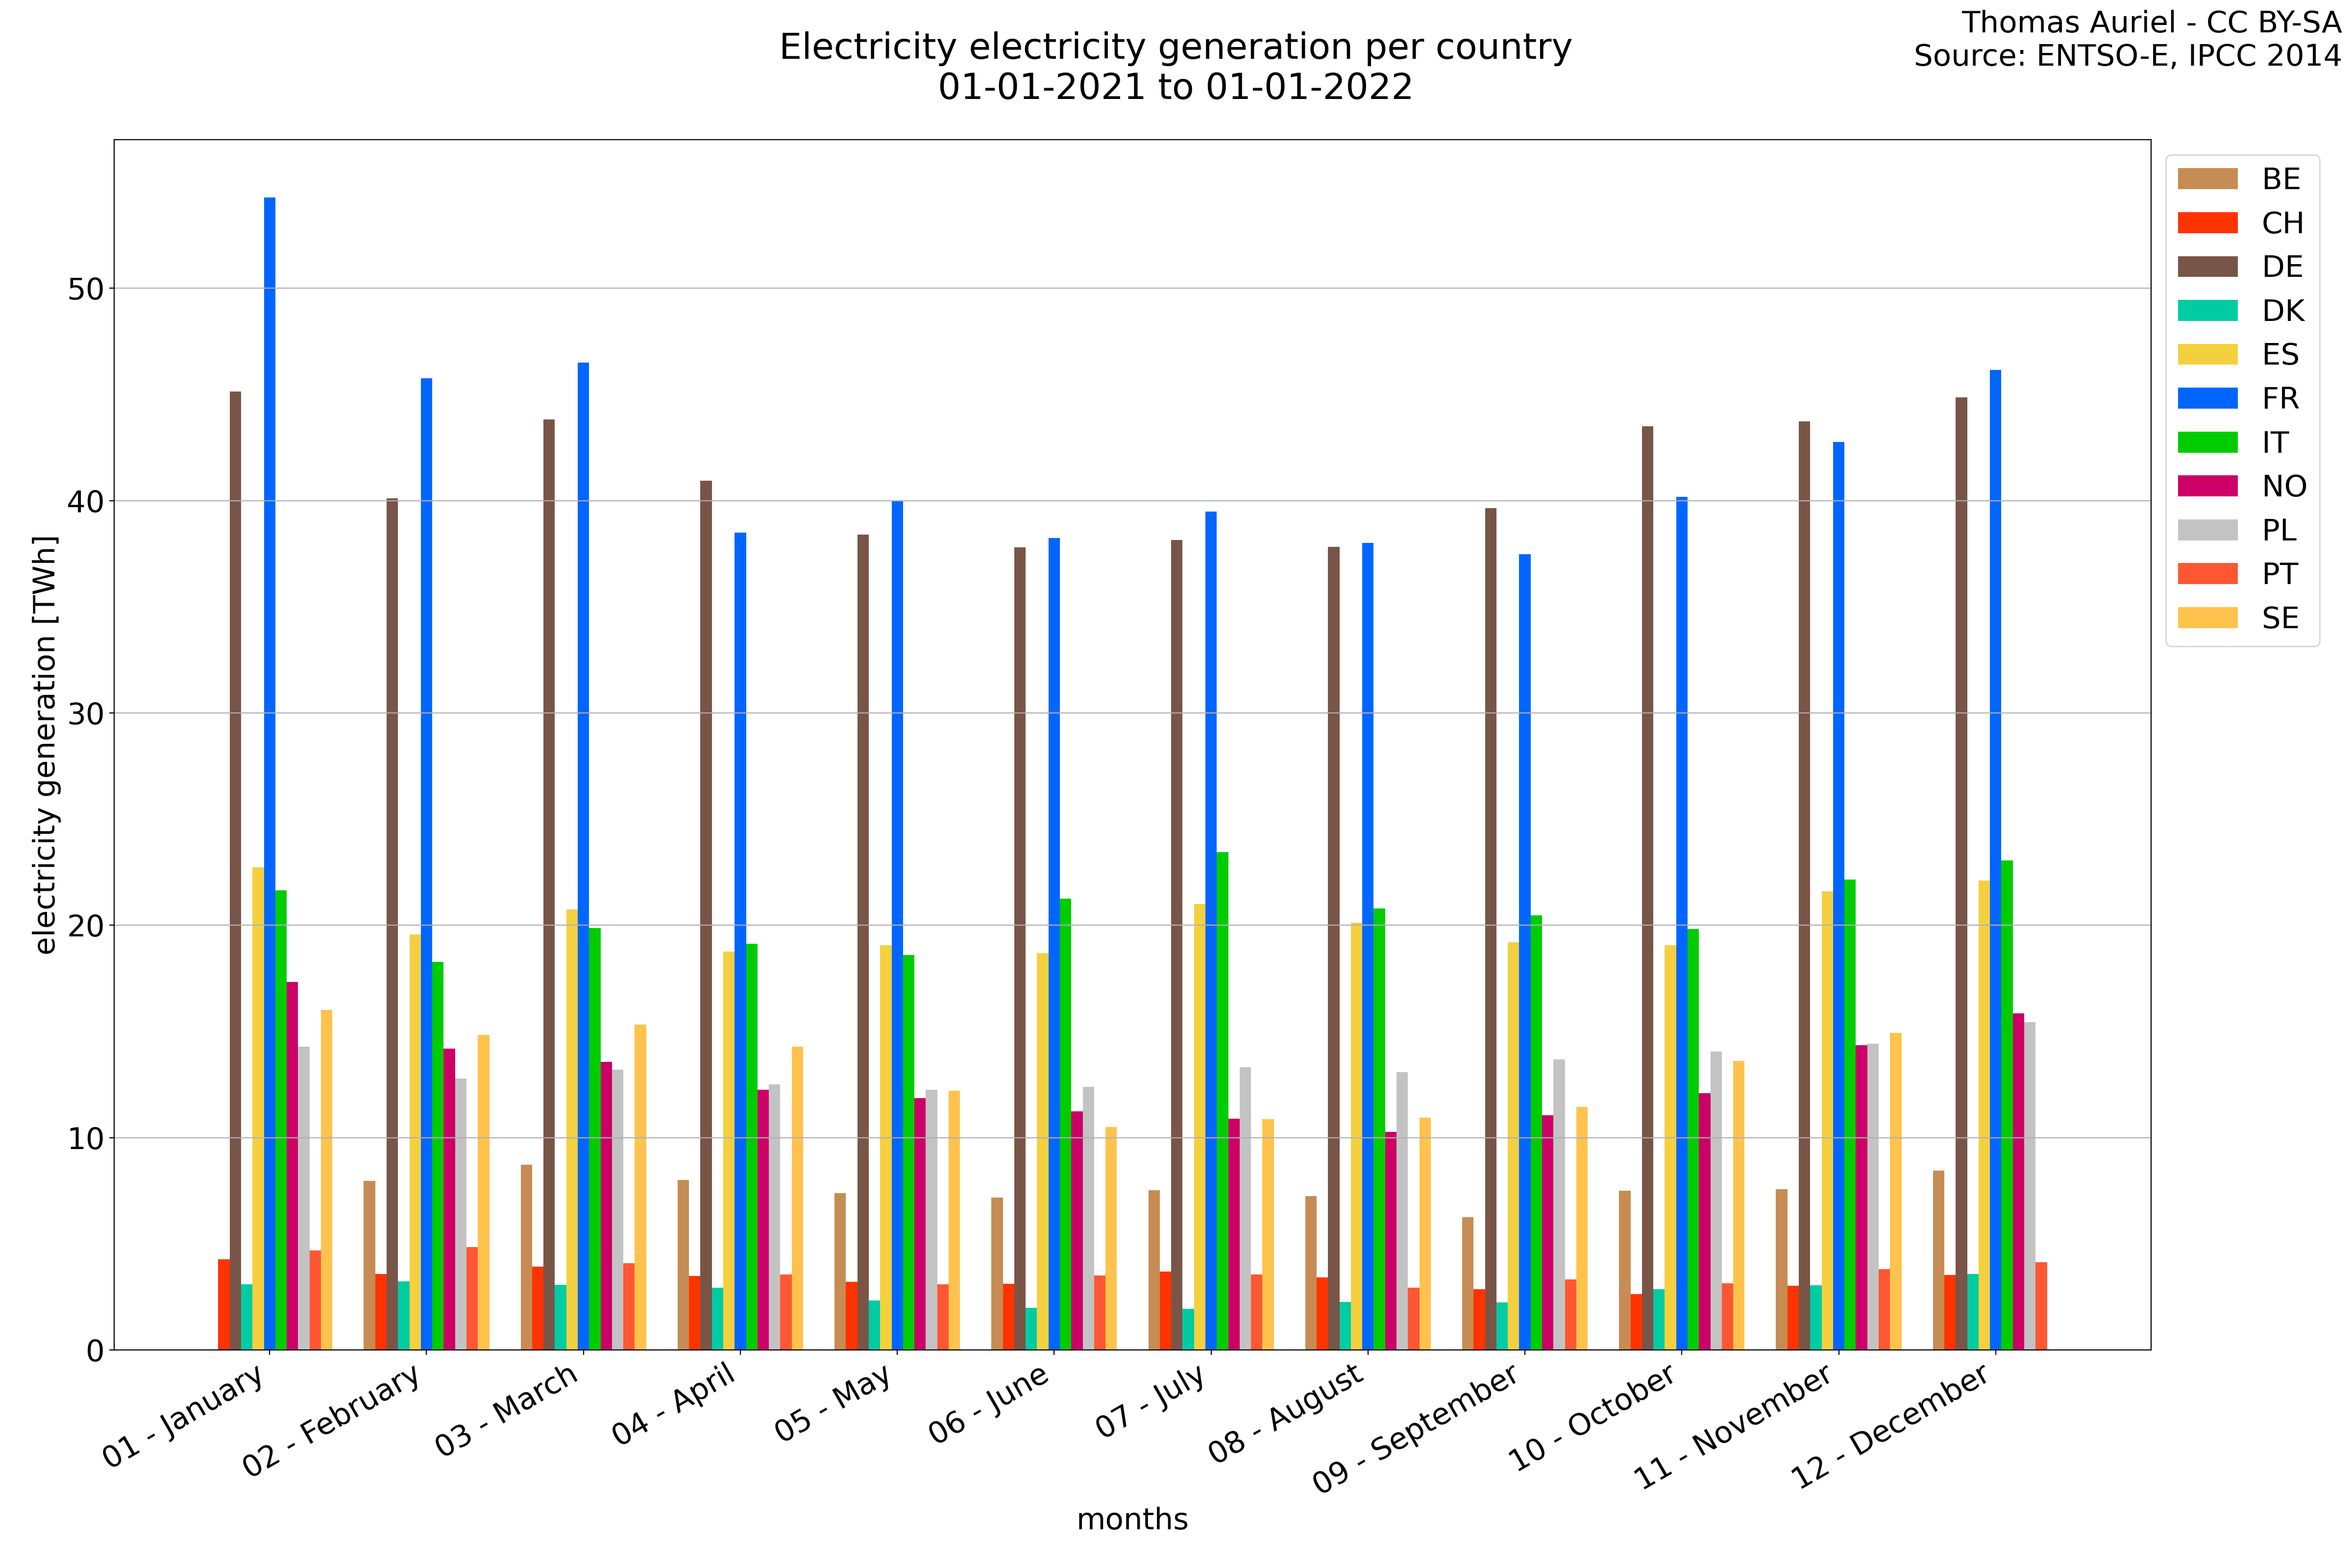The image size is (2352, 1568).
Task: Click the 'months' x-axis title
Action: [x=1132, y=1519]
